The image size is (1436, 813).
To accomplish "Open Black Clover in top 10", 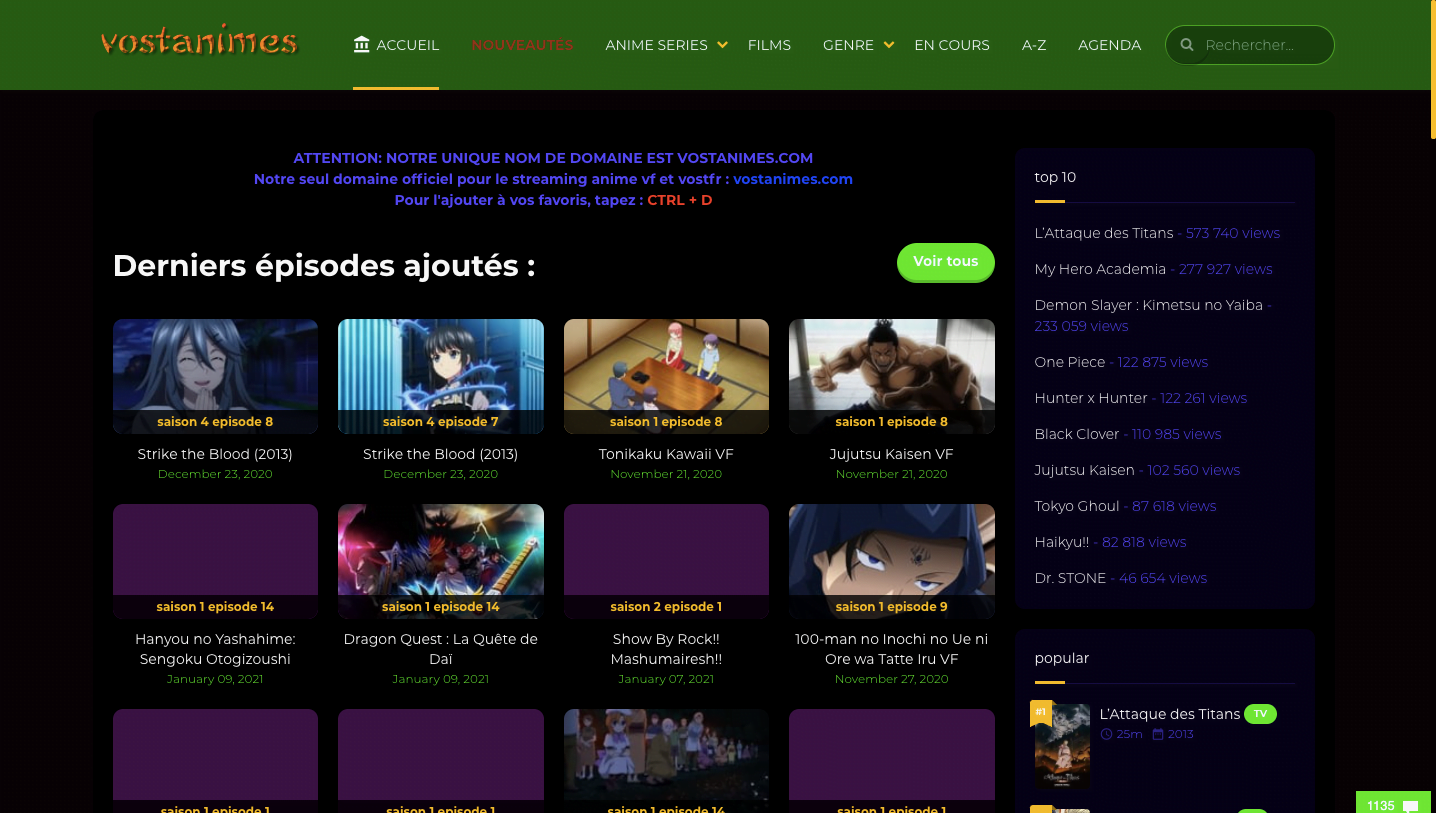I will (x=1077, y=434).
